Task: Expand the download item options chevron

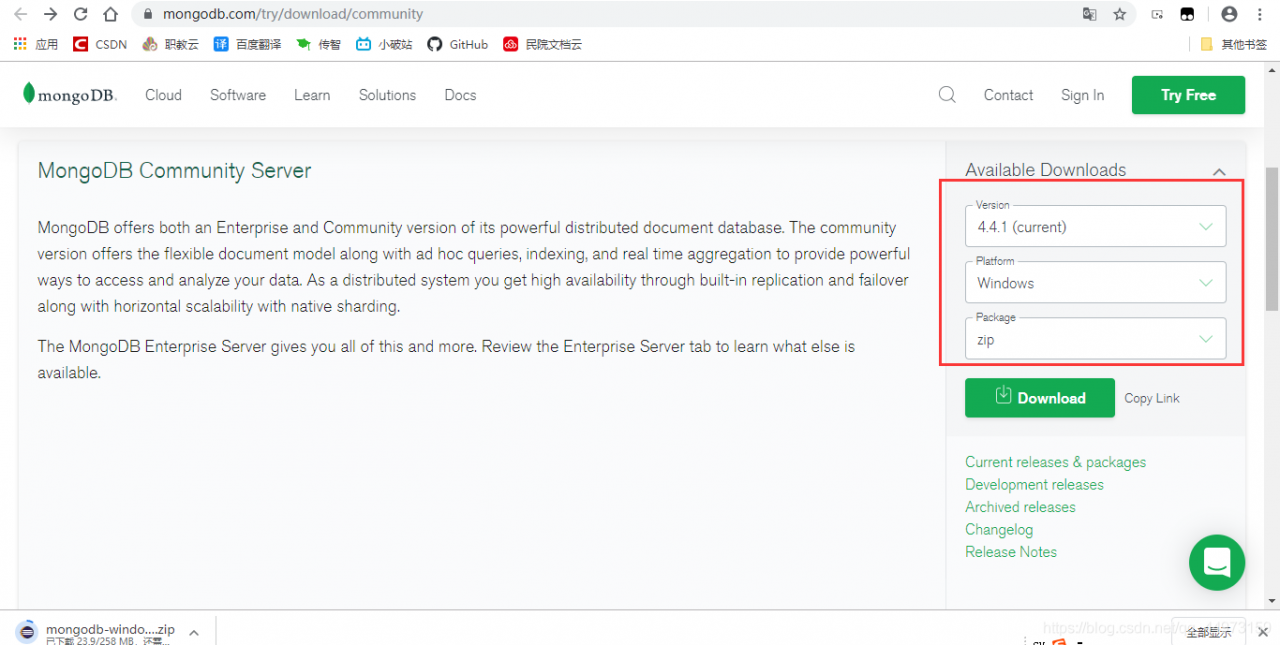Action: [x=194, y=633]
